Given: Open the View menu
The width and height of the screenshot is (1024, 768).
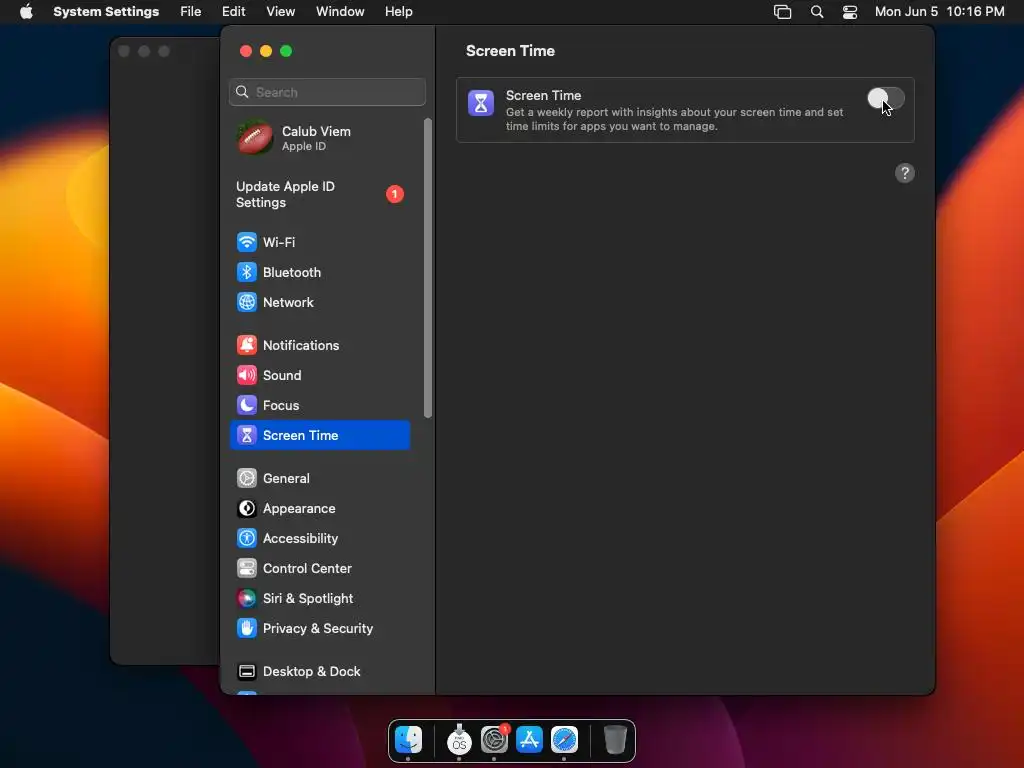Looking at the screenshot, I should [280, 12].
